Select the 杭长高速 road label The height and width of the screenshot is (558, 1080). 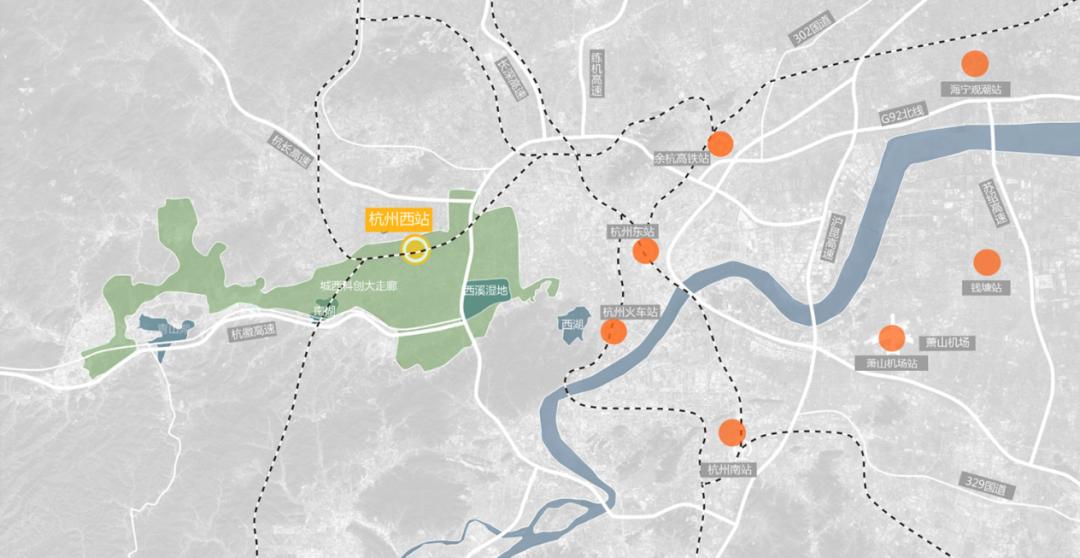(291, 149)
